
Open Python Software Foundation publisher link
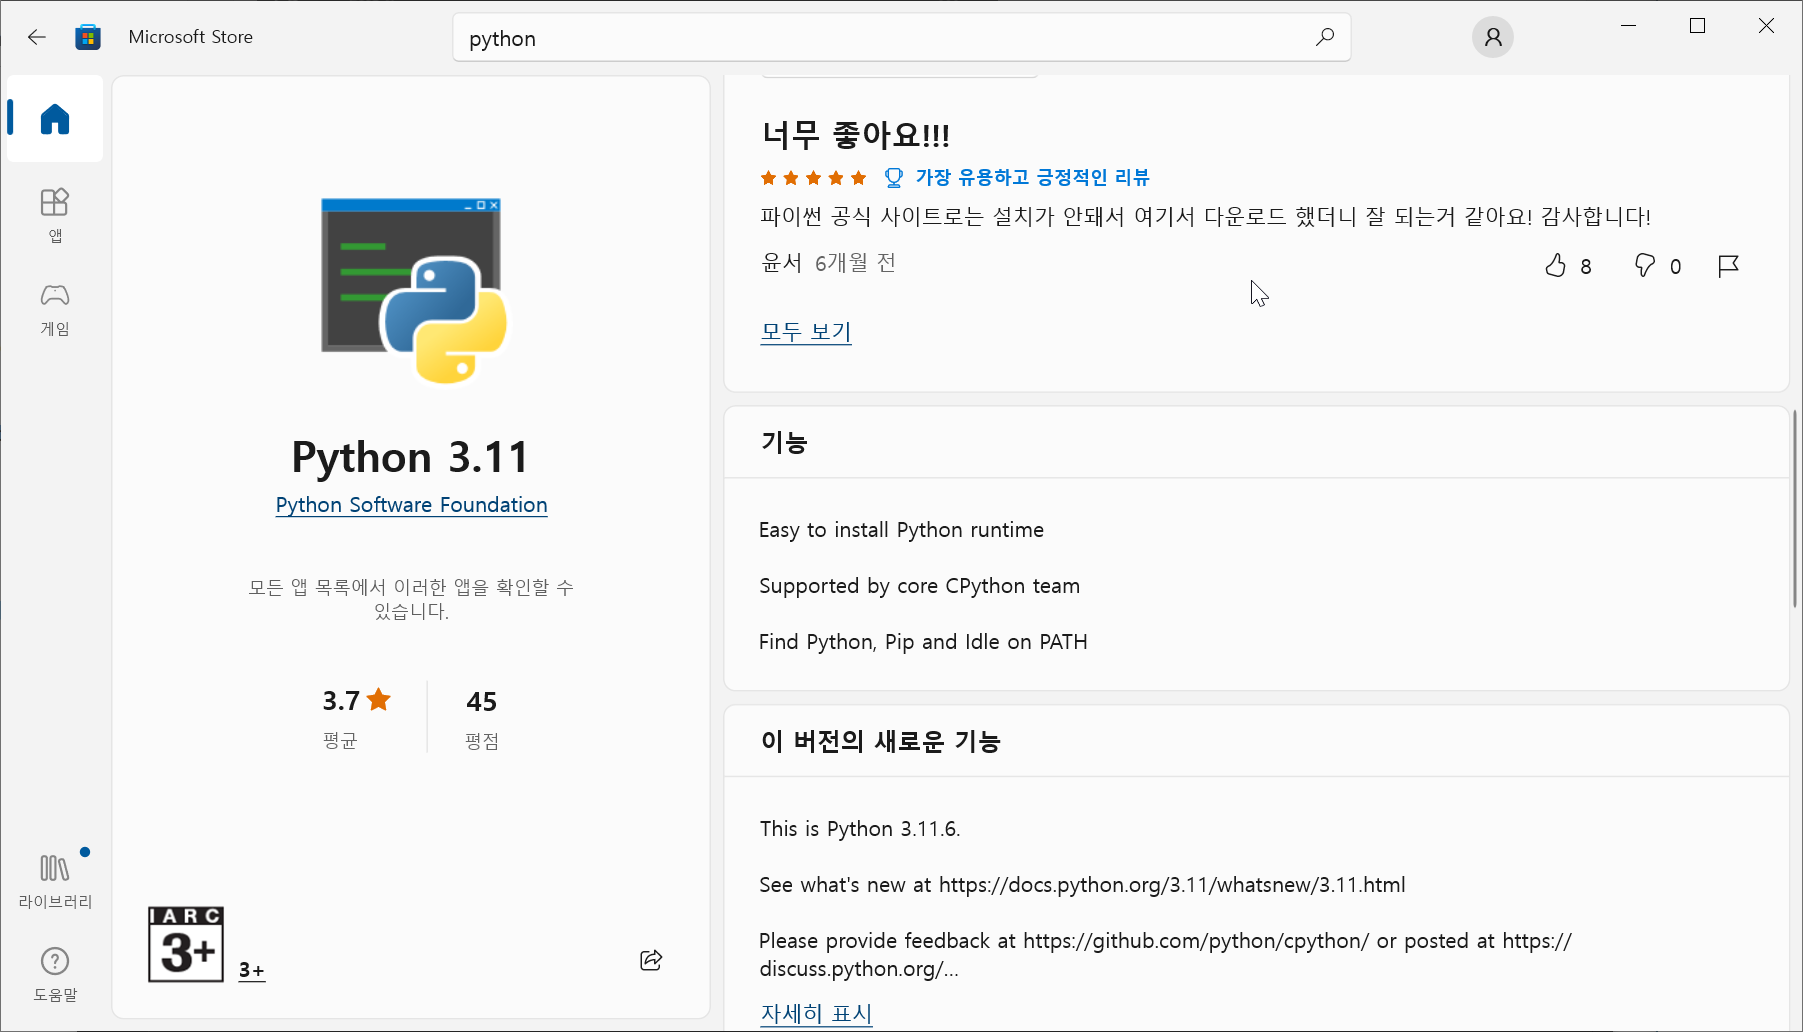click(411, 505)
